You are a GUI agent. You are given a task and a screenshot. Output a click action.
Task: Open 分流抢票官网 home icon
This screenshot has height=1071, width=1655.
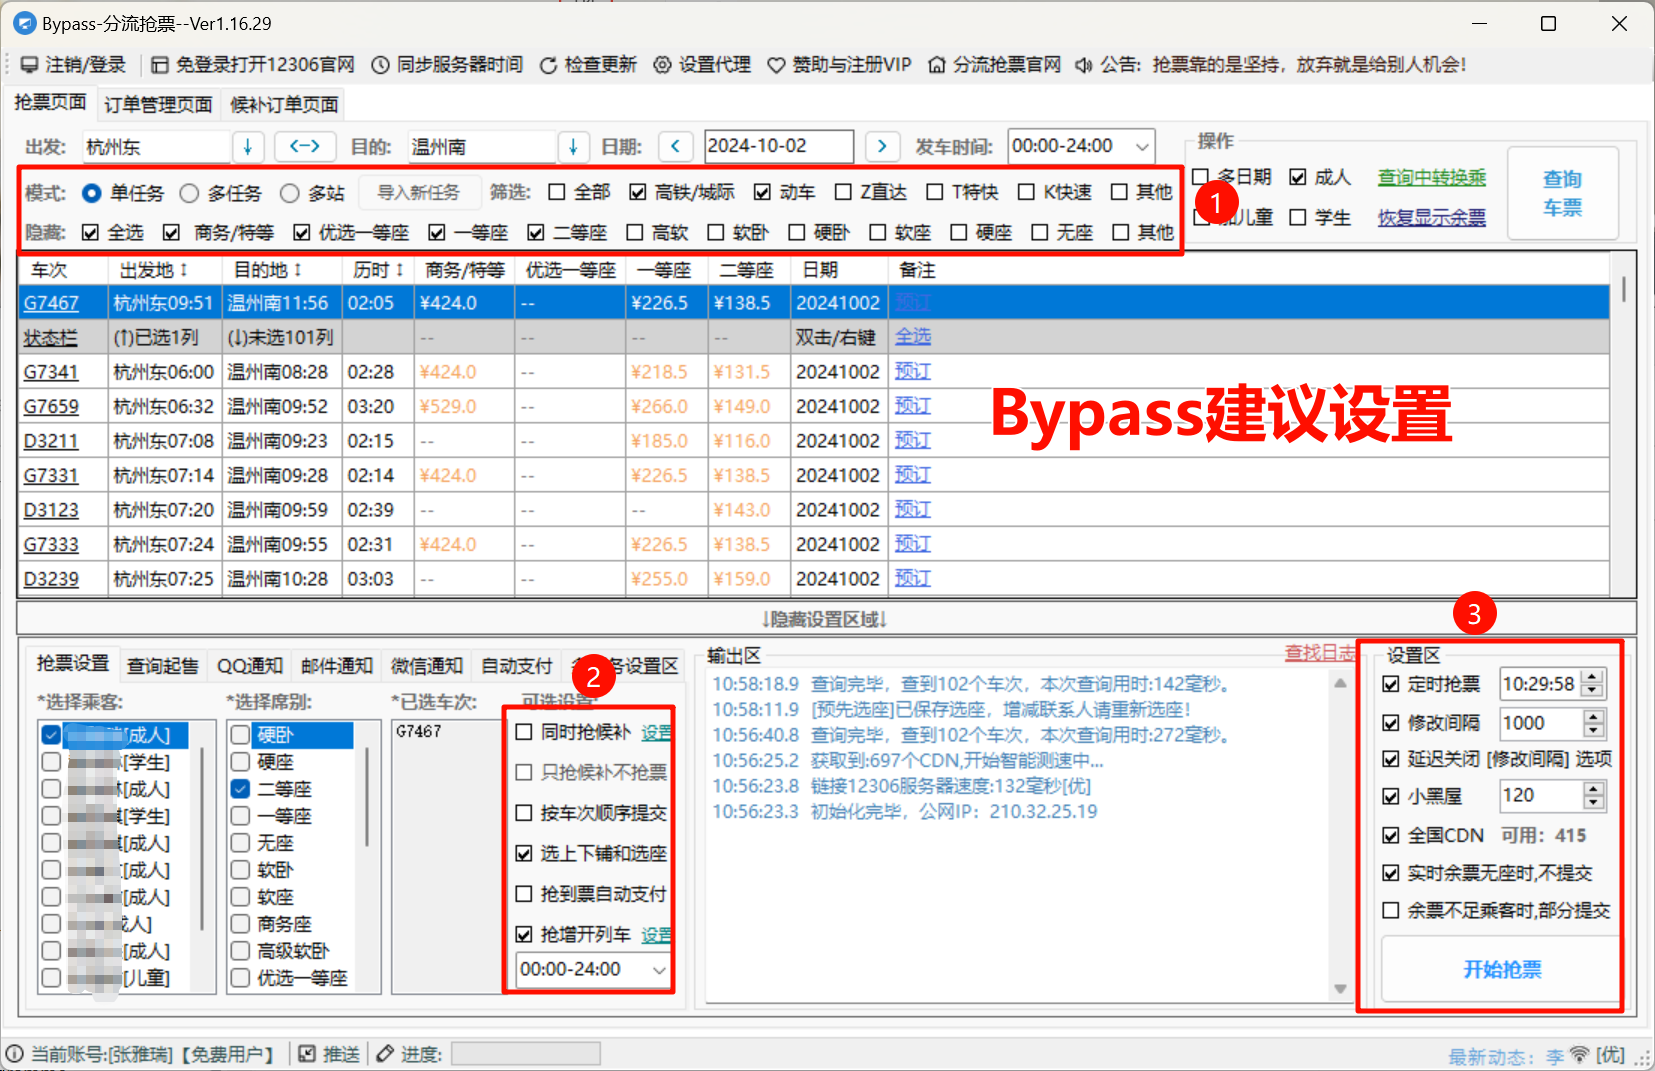(x=937, y=65)
